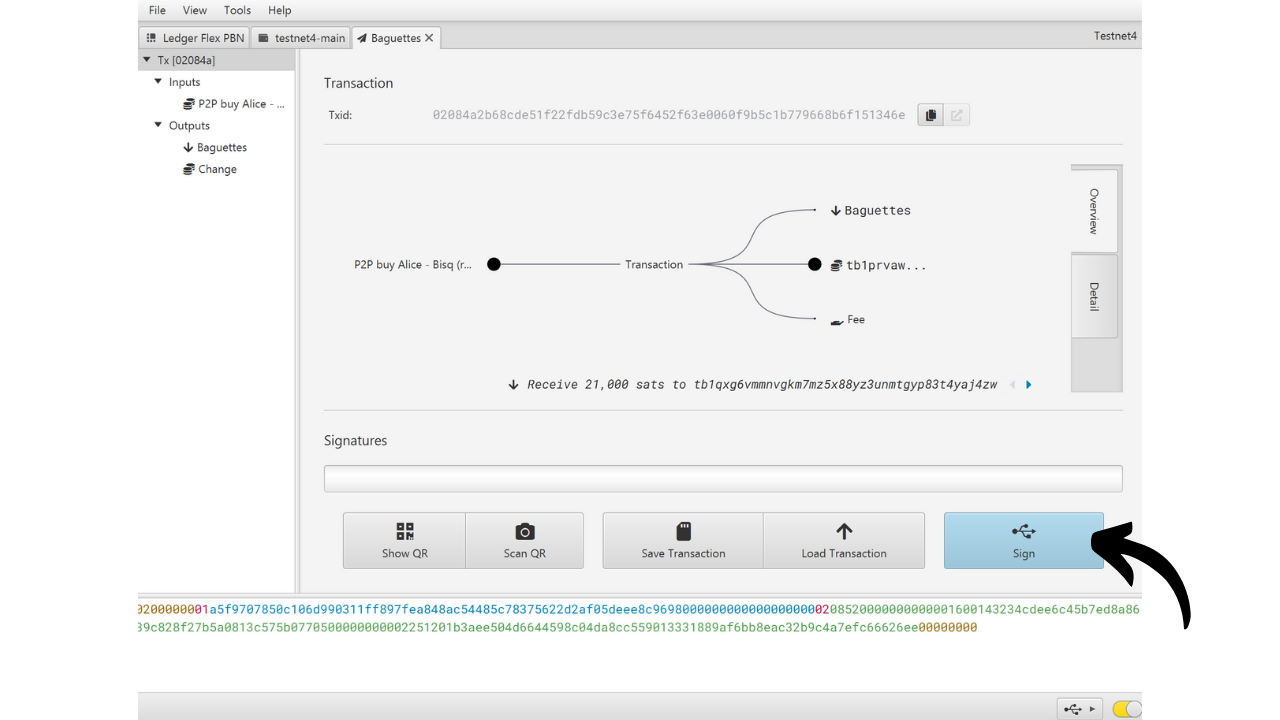Collapse the Outputs tree section
The height and width of the screenshot is (720, 1280).
click(x=158, y=126)
